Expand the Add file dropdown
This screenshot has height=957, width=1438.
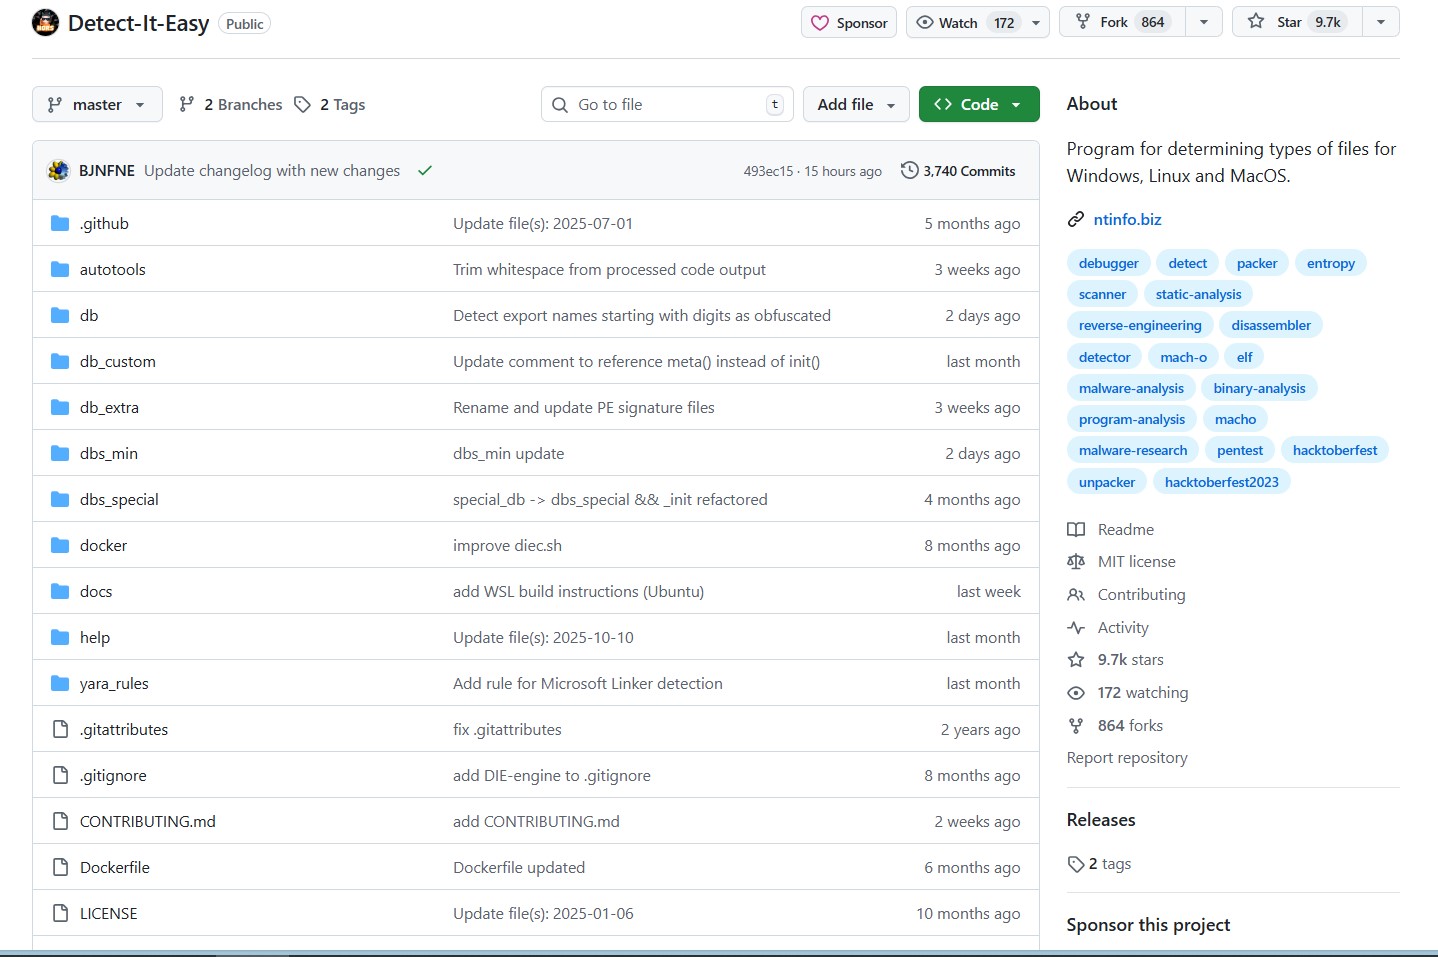855,104
